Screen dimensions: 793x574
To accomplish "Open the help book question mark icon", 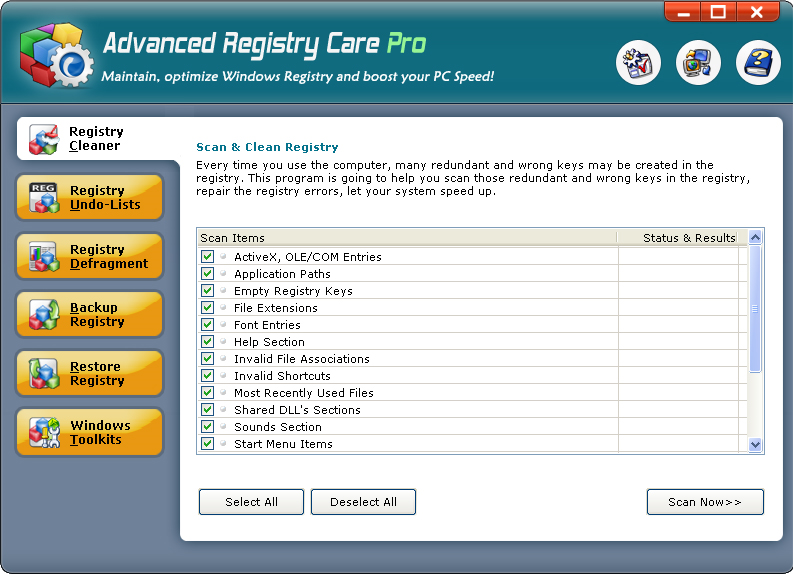I will click(x=757, y=64).
